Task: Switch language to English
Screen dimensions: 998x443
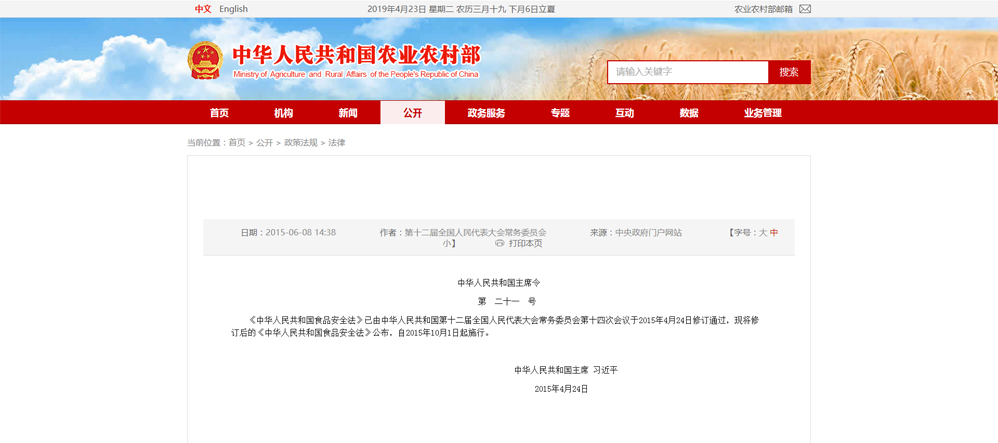Action: [x=233, y=9]
